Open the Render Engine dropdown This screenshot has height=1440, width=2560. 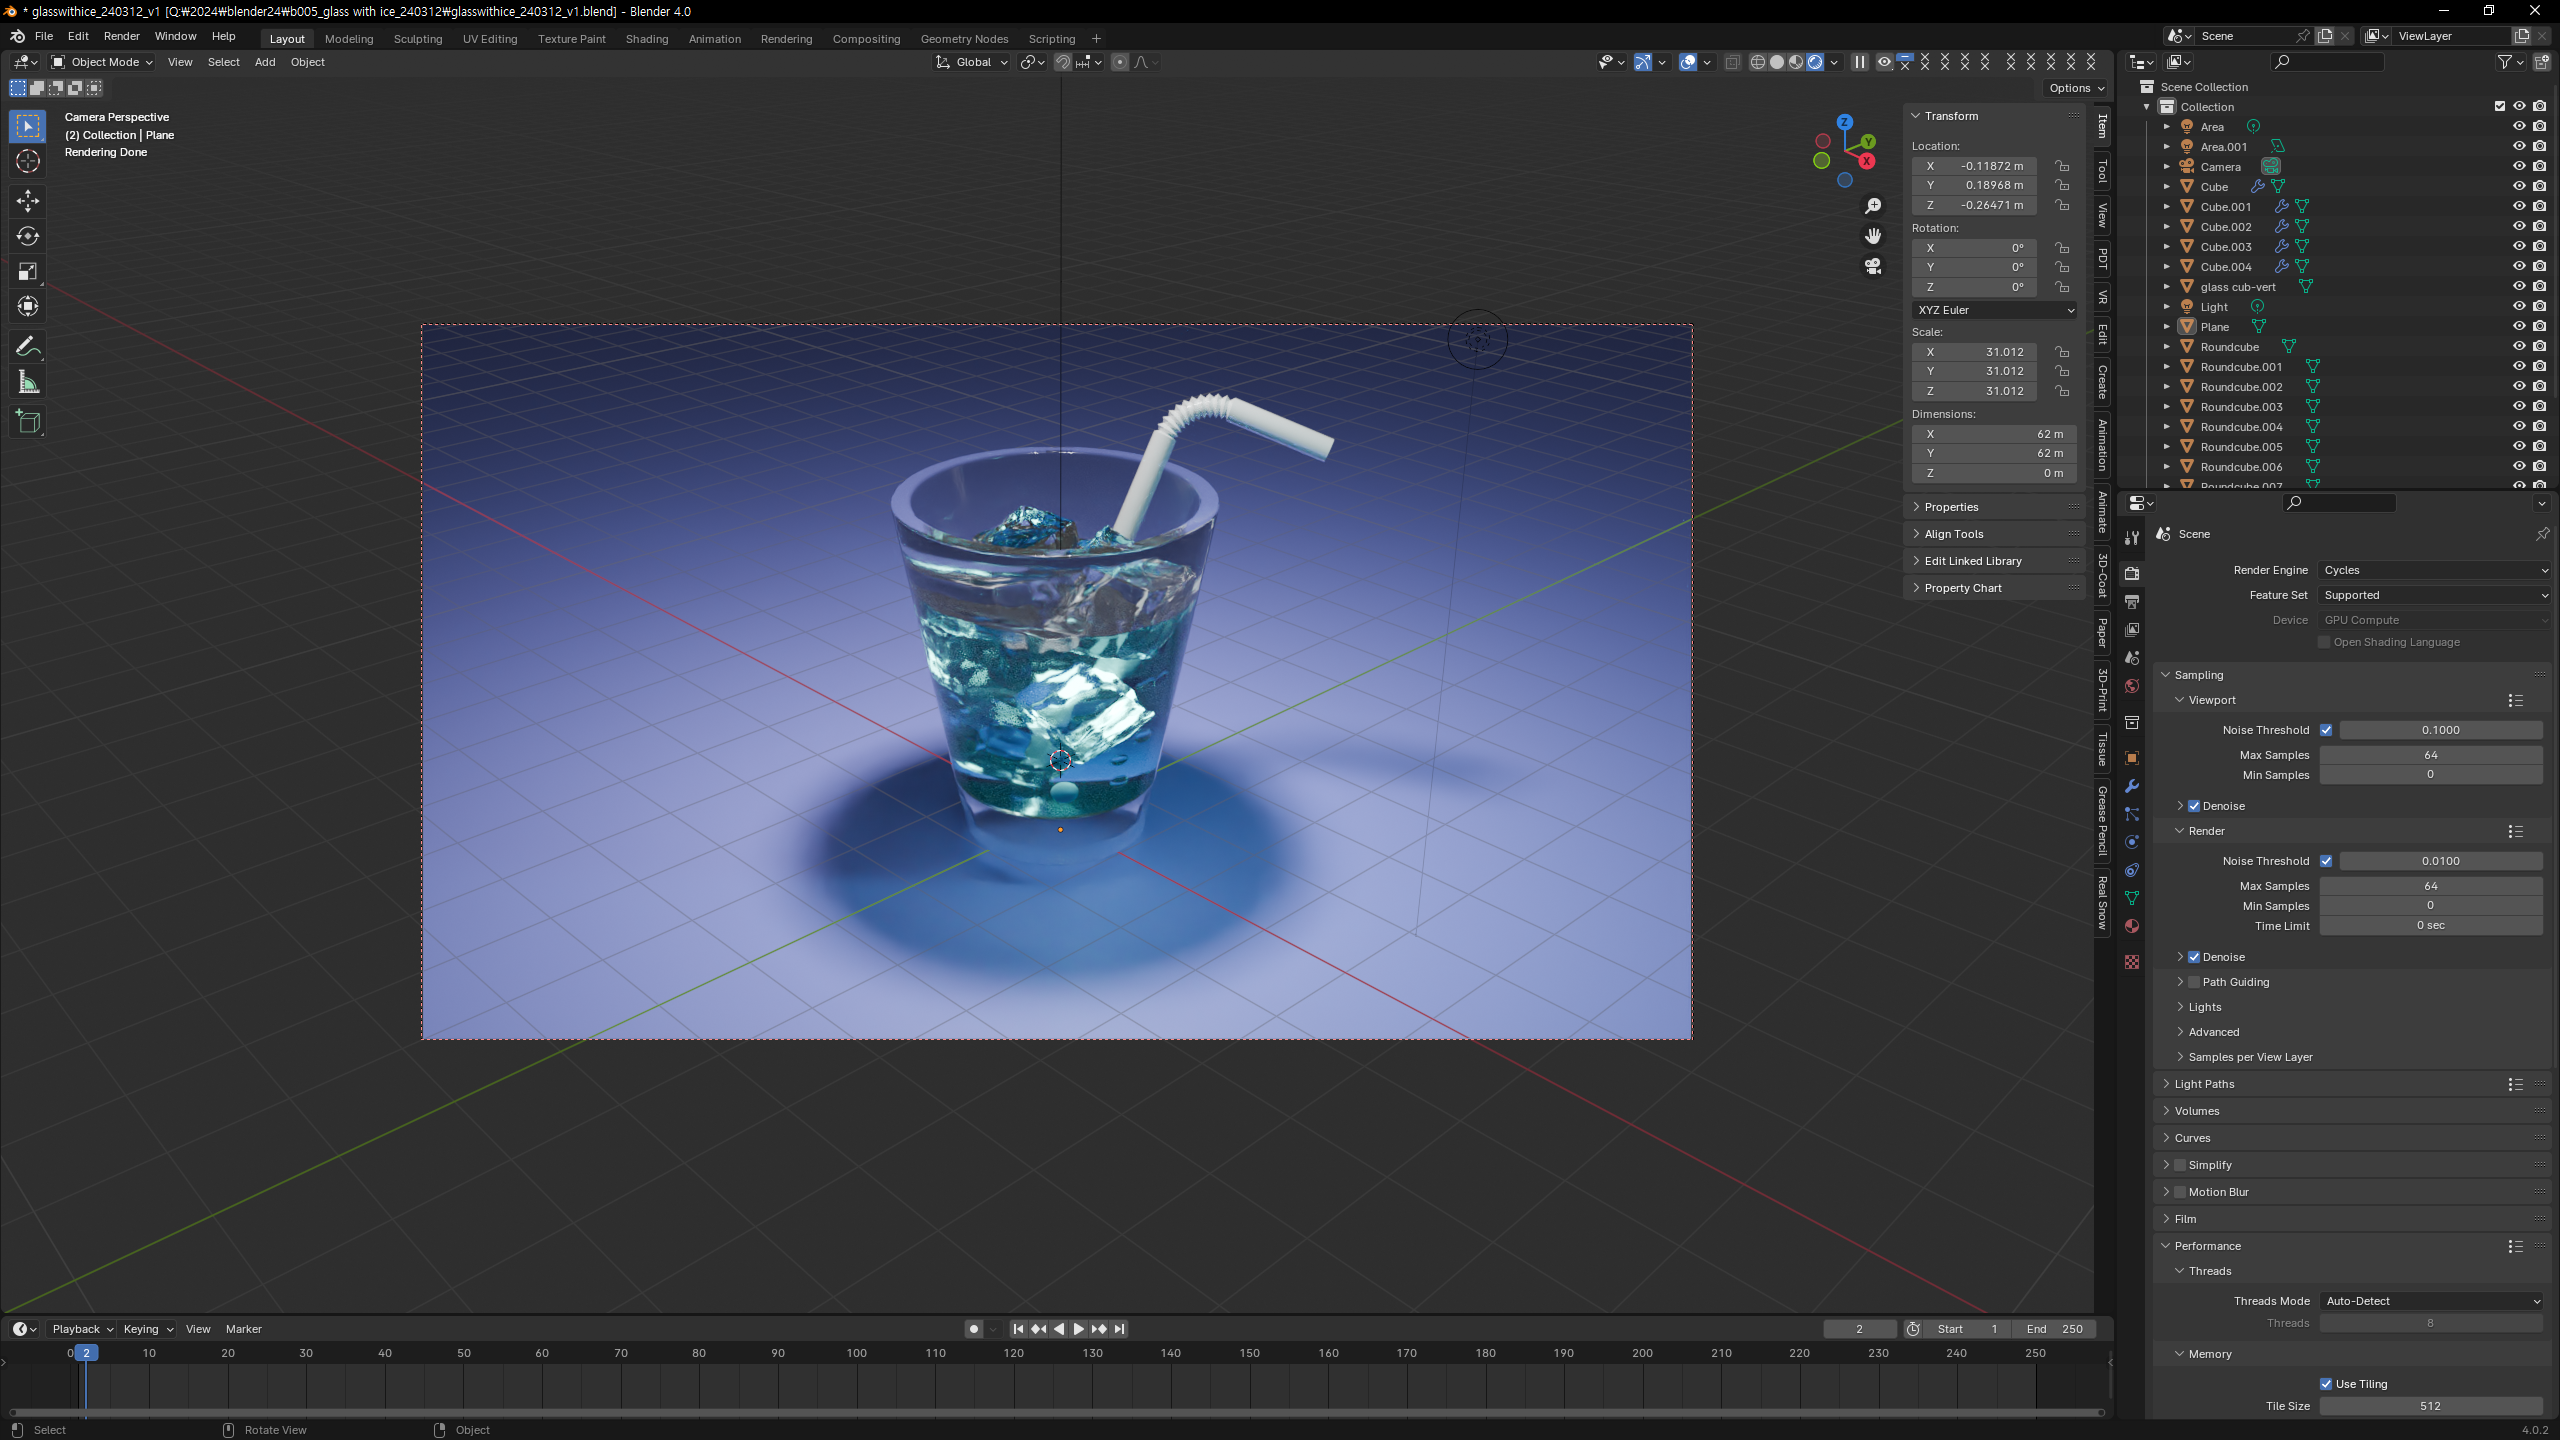pyautogui.click(x=2434, y=570)
